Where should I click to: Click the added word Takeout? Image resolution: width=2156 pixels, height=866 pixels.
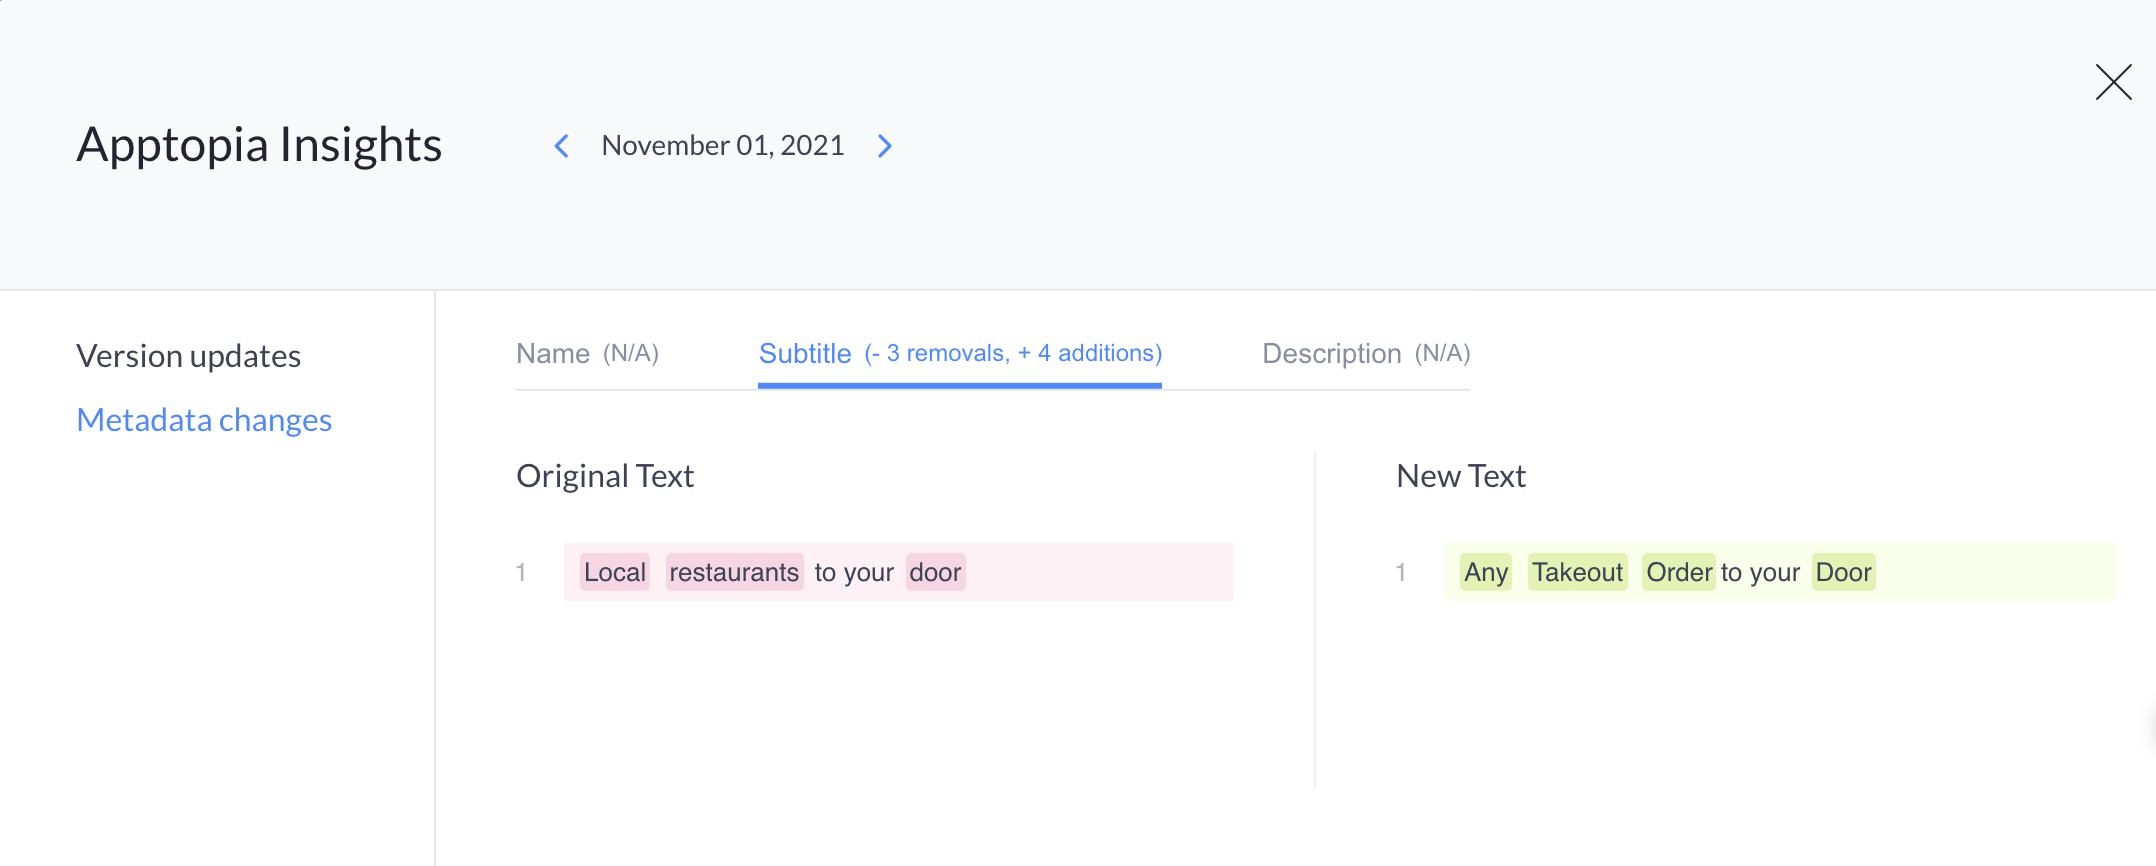pyautogui.click(x=1577, y=572)
